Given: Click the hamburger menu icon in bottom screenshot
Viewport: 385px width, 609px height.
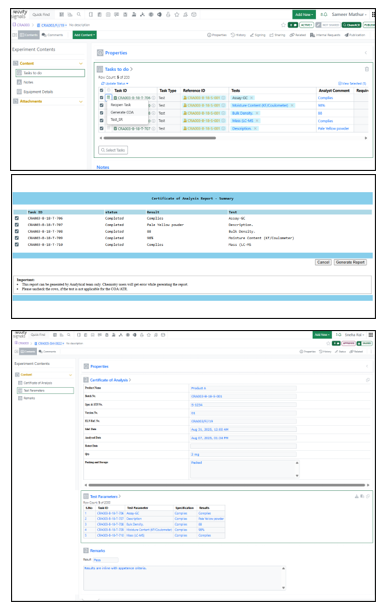Looking at the screenshot, I should [371, 335].
